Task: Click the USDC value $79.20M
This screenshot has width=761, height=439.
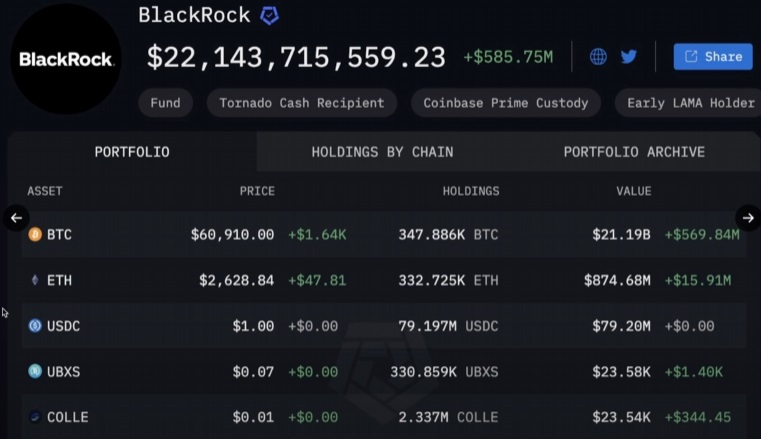Action: click(621, 326)
